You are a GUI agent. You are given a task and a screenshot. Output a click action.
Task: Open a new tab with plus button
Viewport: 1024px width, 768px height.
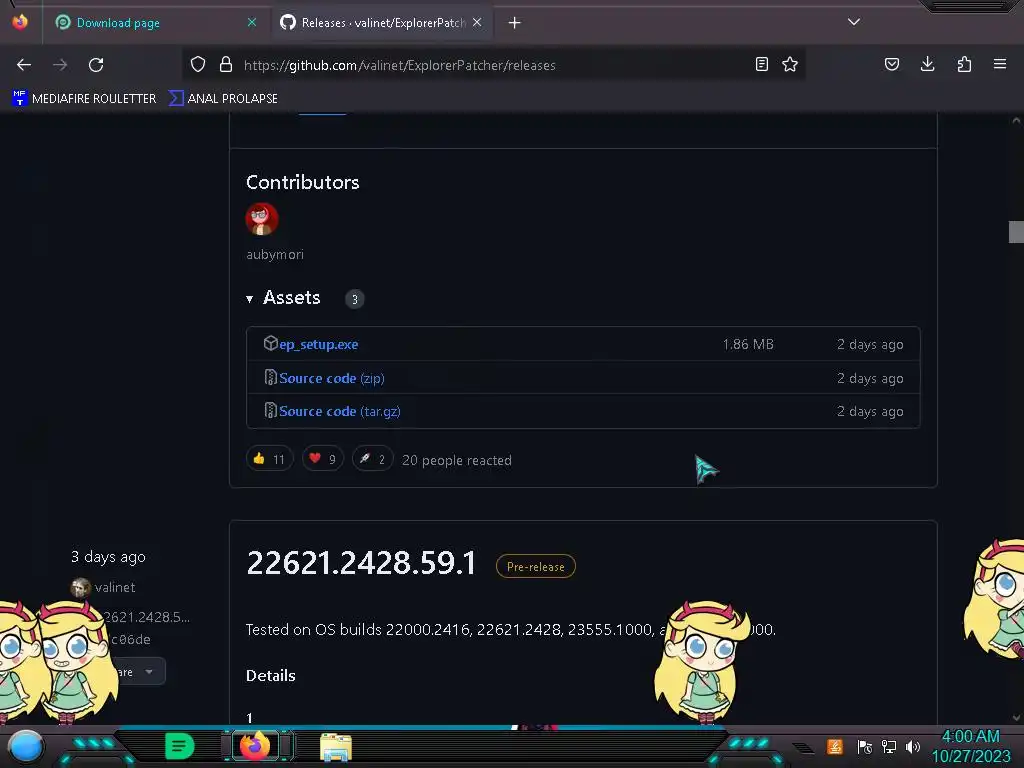[515, 23]
